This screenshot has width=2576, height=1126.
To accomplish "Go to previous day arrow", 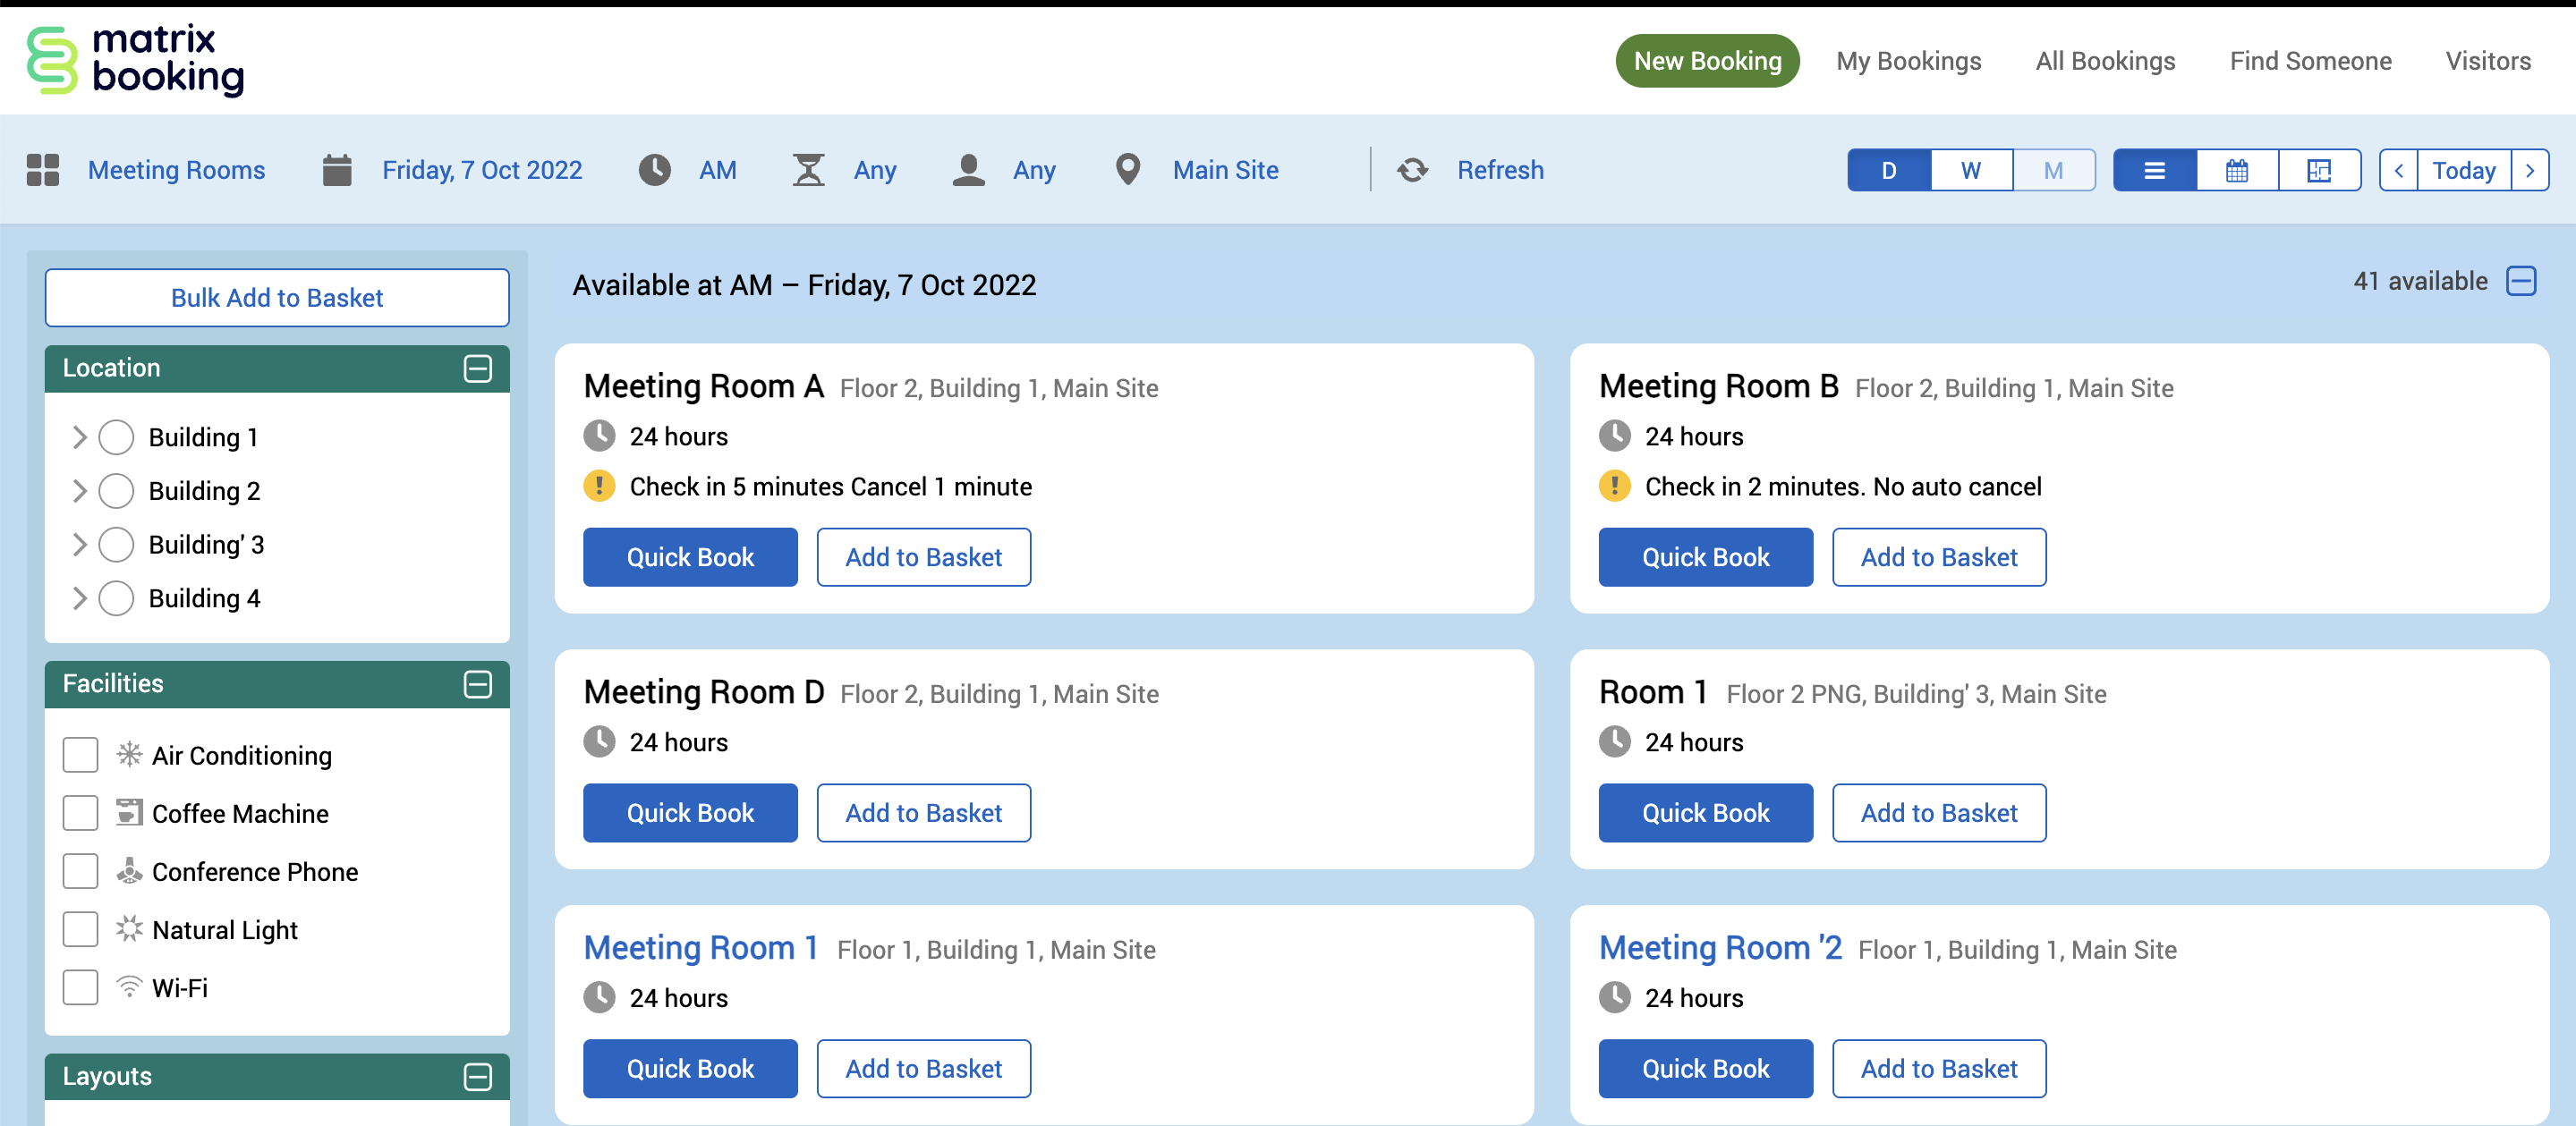I will click(x=2398, y=170).
